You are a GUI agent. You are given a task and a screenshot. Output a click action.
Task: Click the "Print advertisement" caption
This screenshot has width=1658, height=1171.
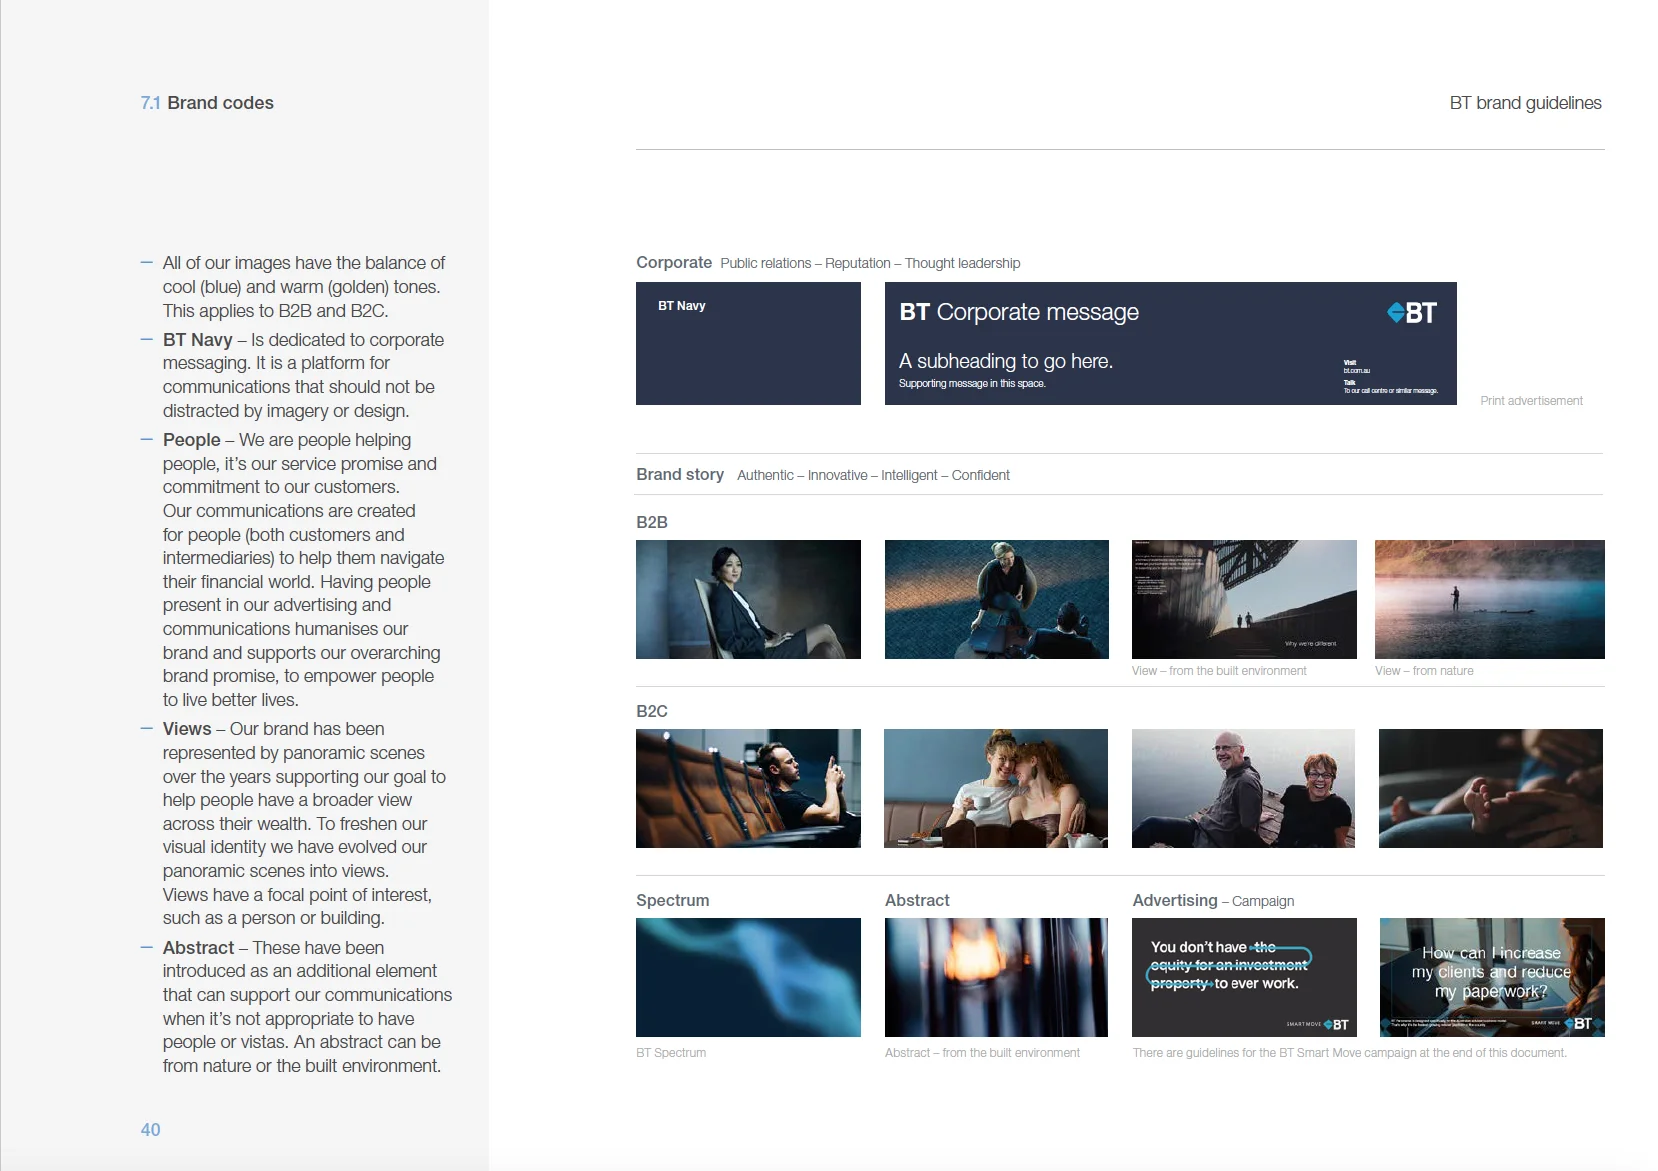(1531, 401)
